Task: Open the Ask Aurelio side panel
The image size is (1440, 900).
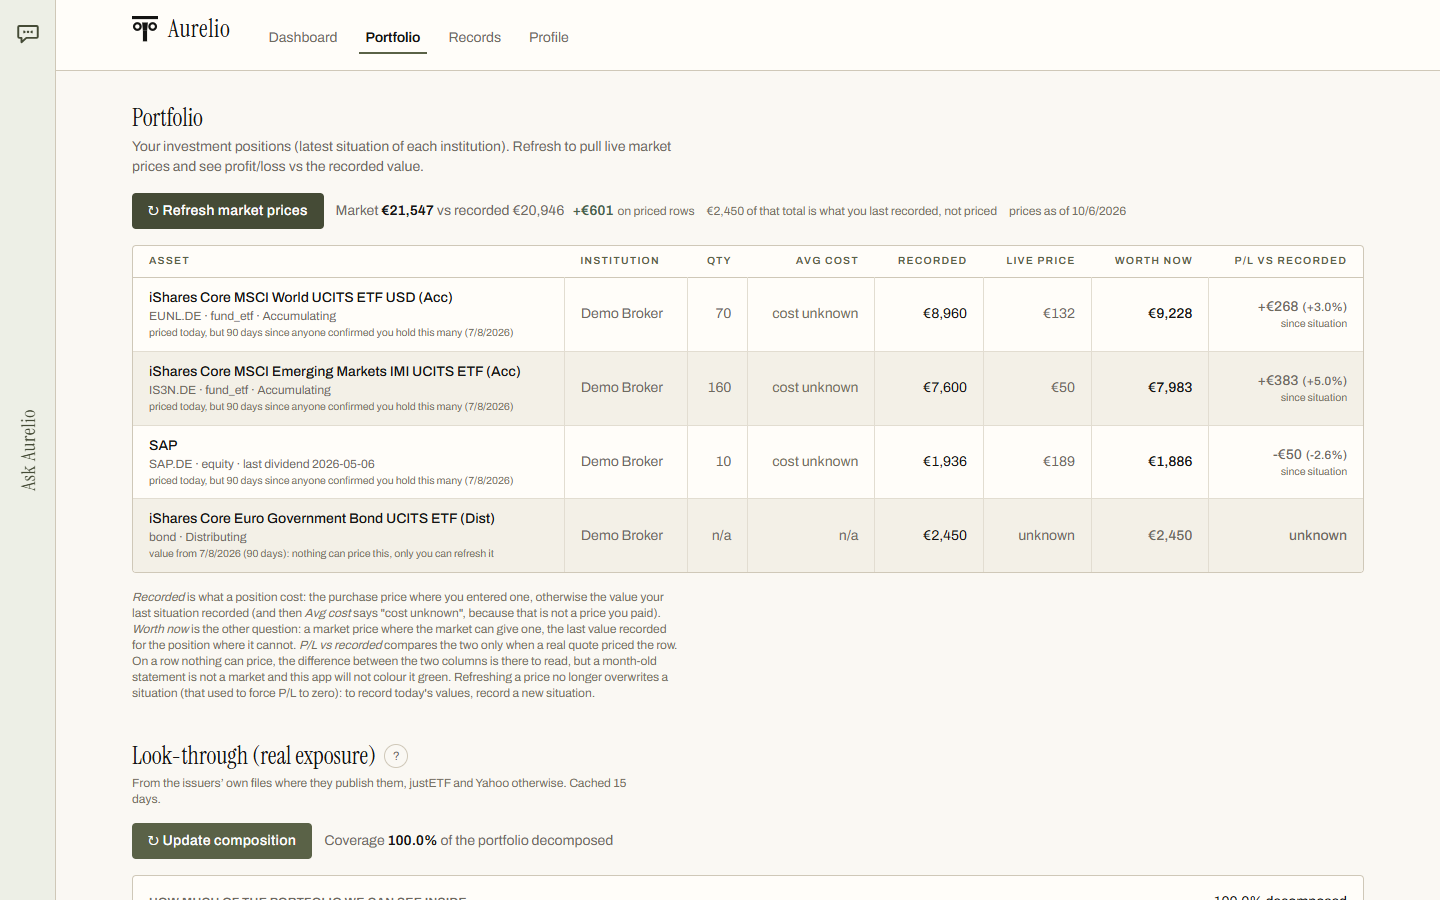Action: [28, 450]
